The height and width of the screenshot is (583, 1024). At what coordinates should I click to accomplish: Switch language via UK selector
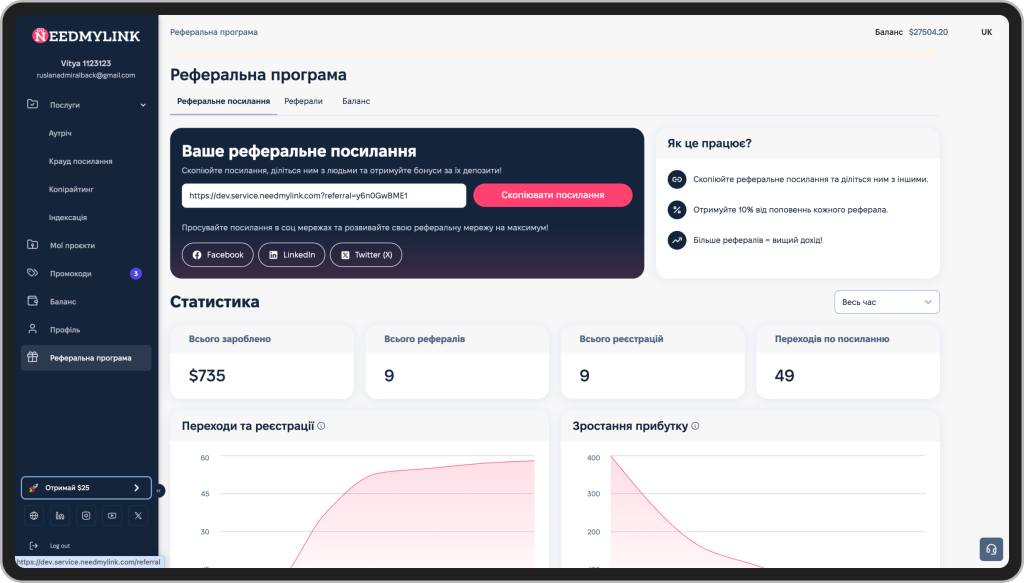(x=986, y=32)
